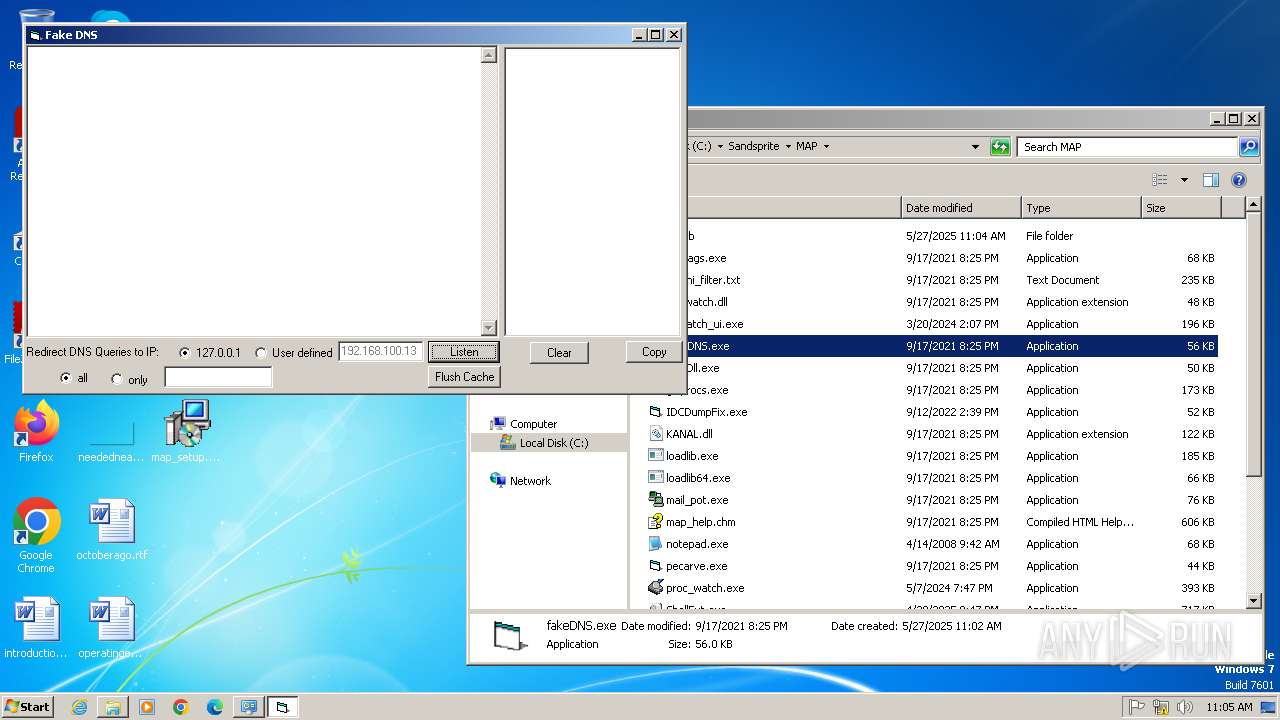The height and width of the screenshot is (720, 1280).
Task: Launch Windows Media Player from taskbar
Action: pos(147,707)
